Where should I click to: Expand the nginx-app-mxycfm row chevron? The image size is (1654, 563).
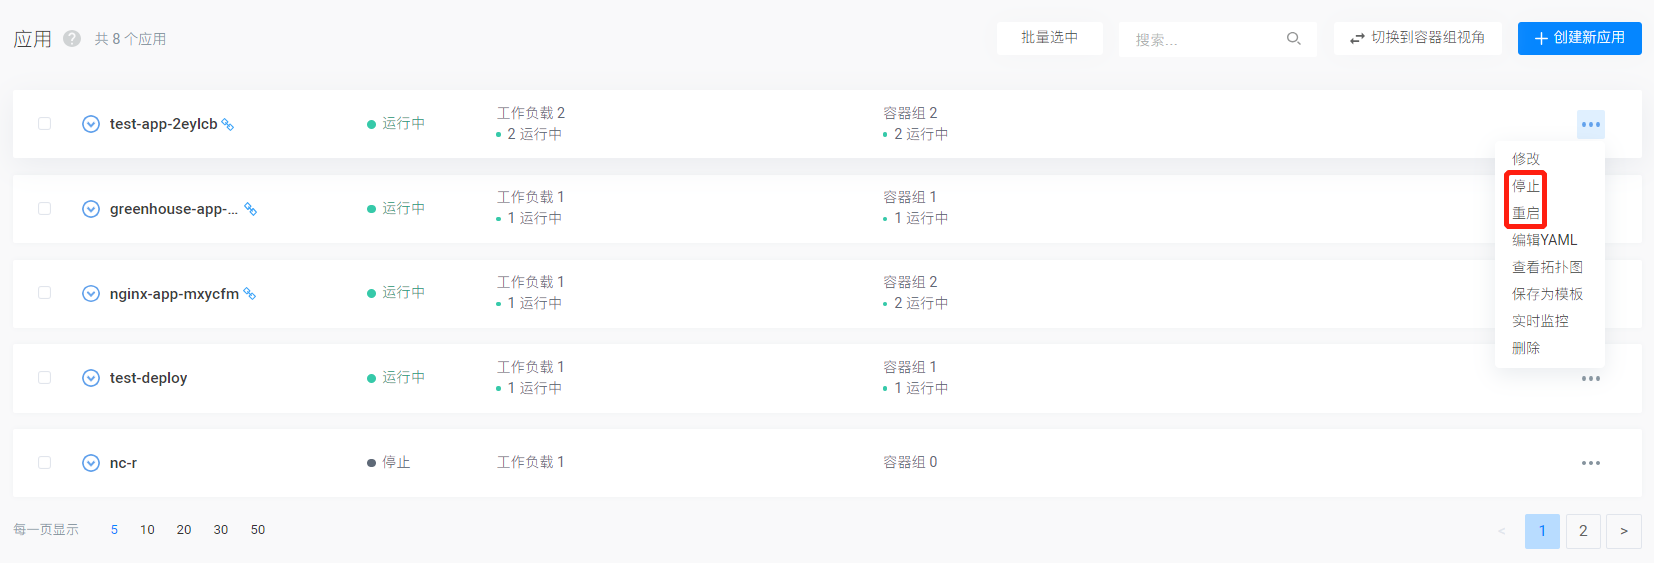[x=91, y=294]
